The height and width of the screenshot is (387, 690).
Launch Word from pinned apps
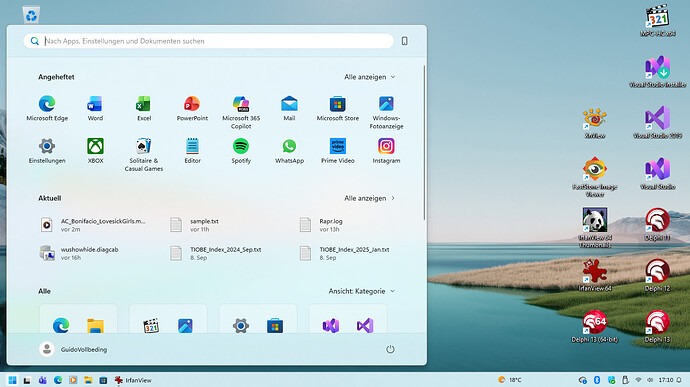[95, 108]
